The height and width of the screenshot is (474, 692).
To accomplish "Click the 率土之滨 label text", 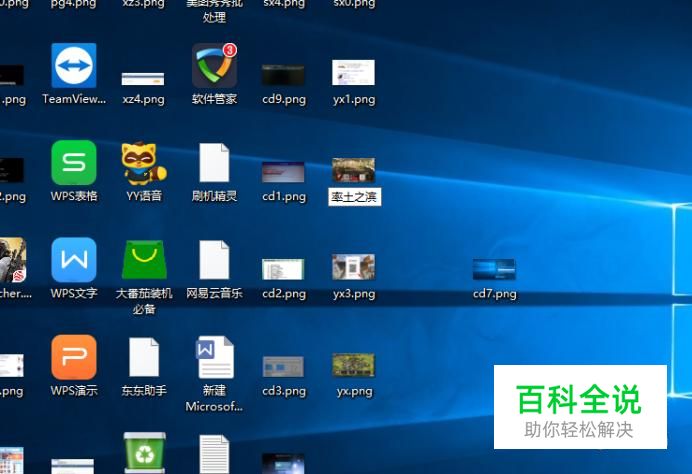I will pyautogui.click(x=354, y=196).
